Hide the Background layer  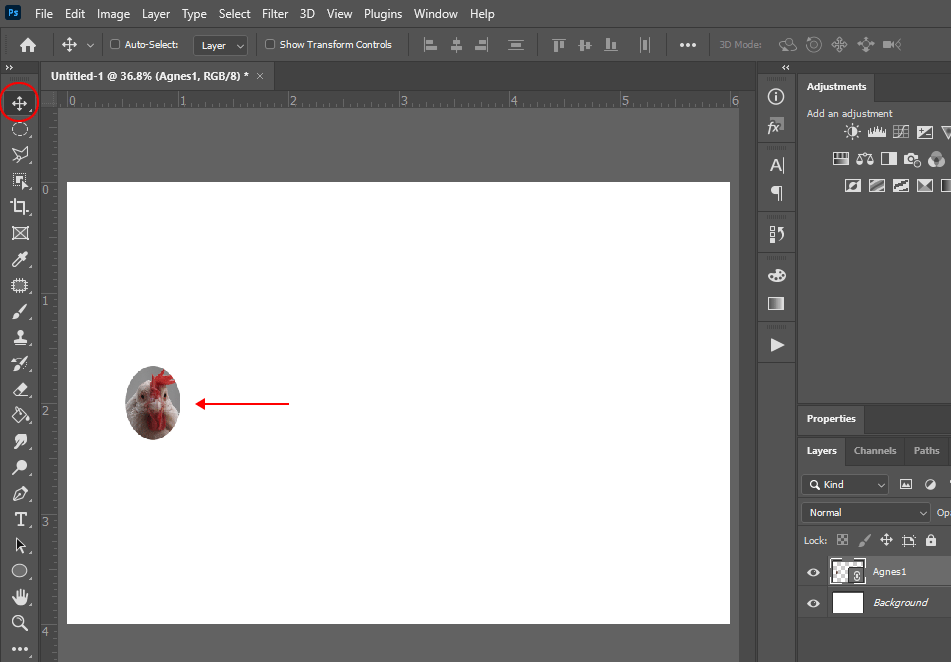pyautogui.click(x=813, y=602)
